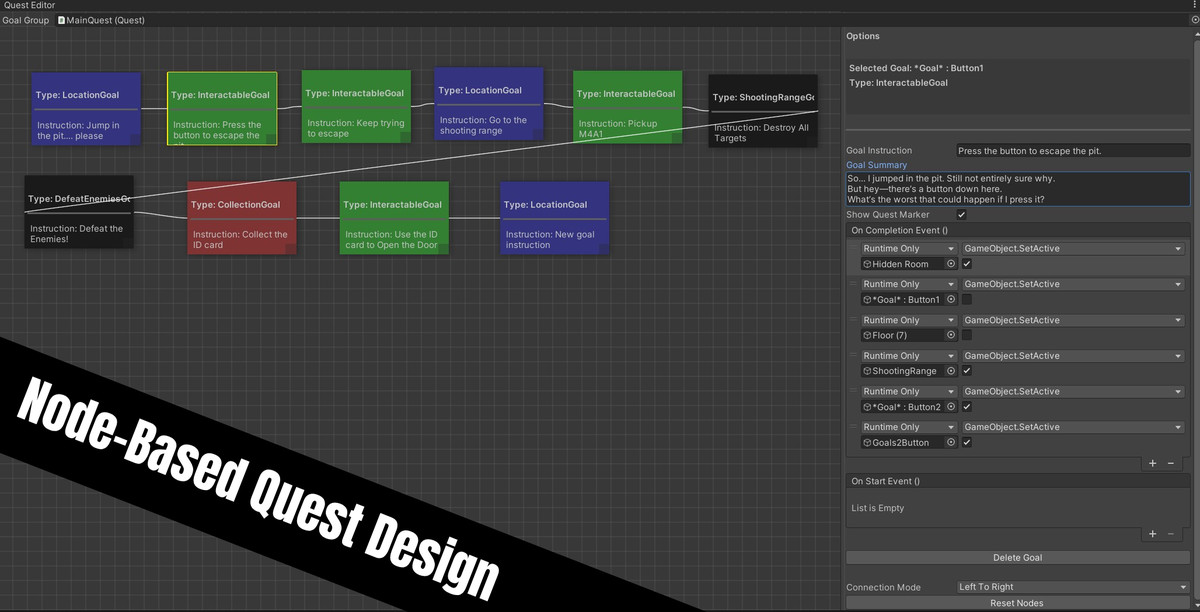Open GameObject.SetActive dropdown above Goals2Button
The width and height of the screenshot is (1200, 612).
pos(1073,427)
